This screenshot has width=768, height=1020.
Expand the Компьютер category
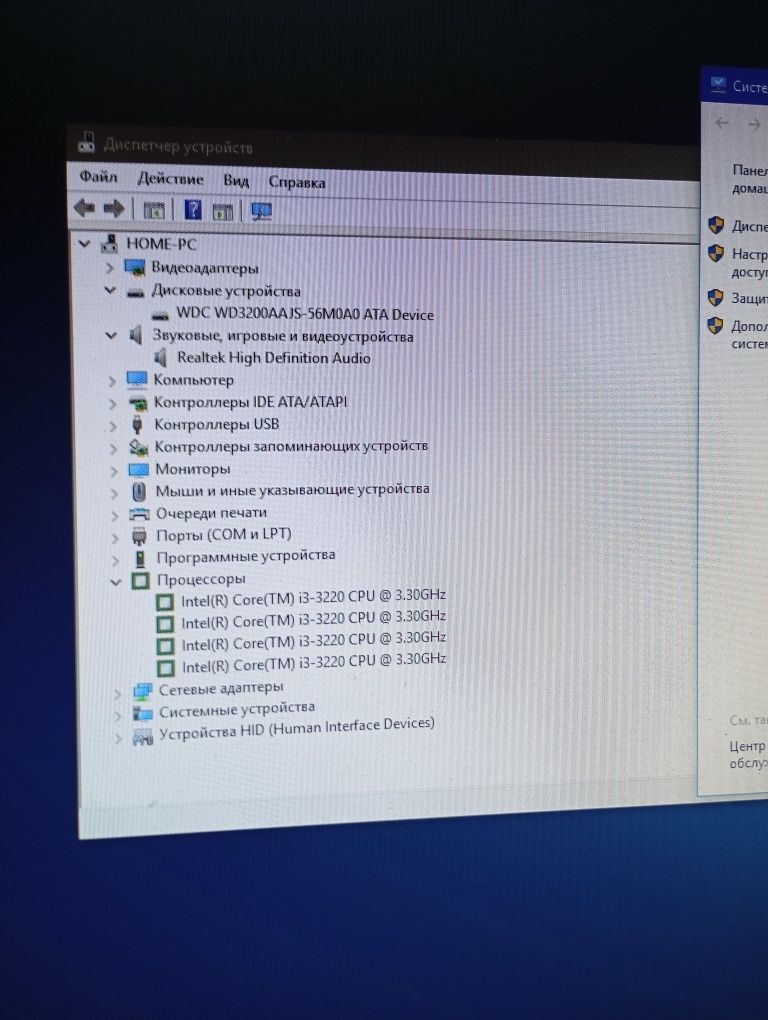[x=112, y=381]
